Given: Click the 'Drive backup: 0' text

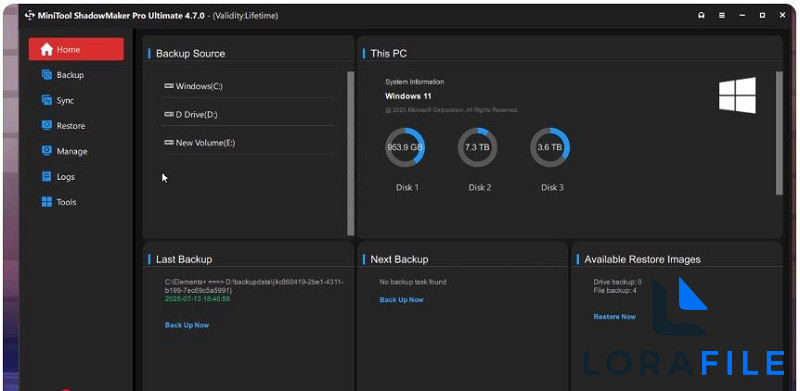Looking at the screenshot, I should point(617,282).
